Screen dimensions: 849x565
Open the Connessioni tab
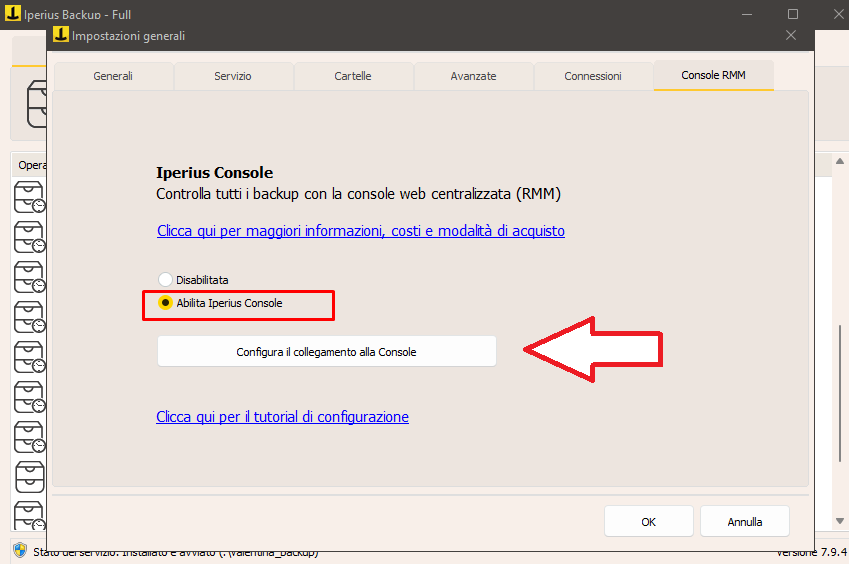(593, 76)
